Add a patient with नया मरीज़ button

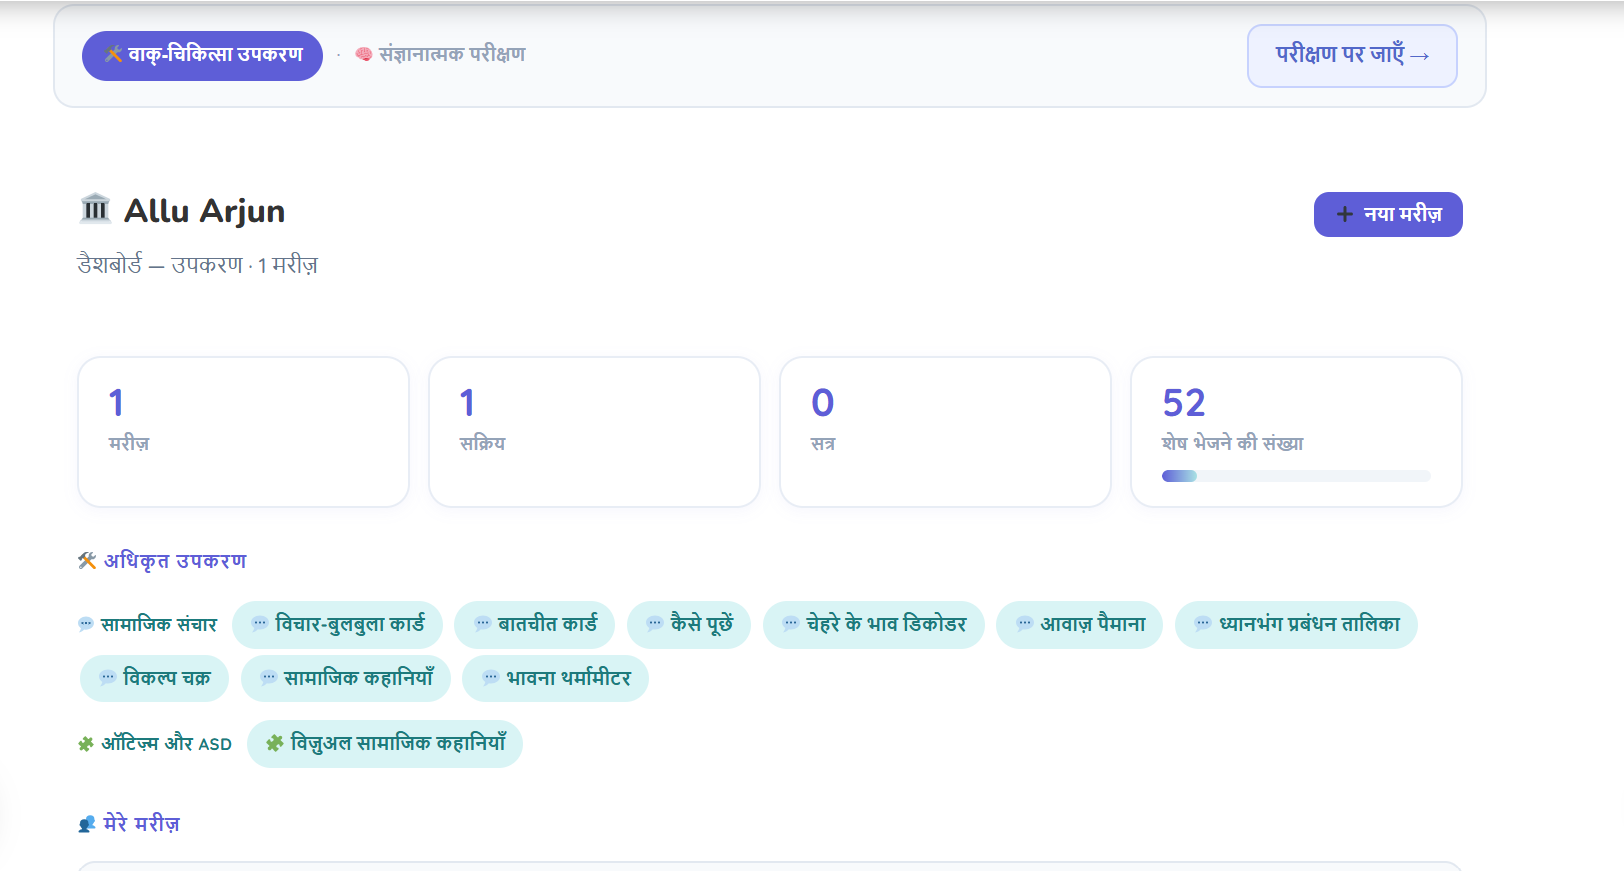pos(1388,214)
